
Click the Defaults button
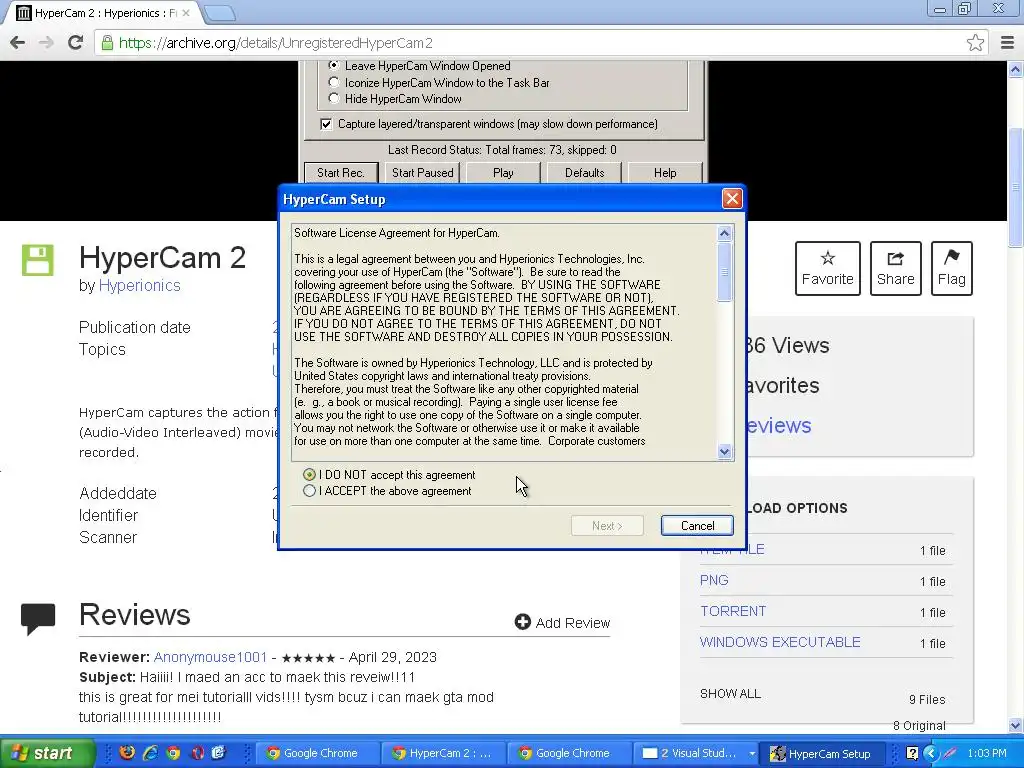584,173
